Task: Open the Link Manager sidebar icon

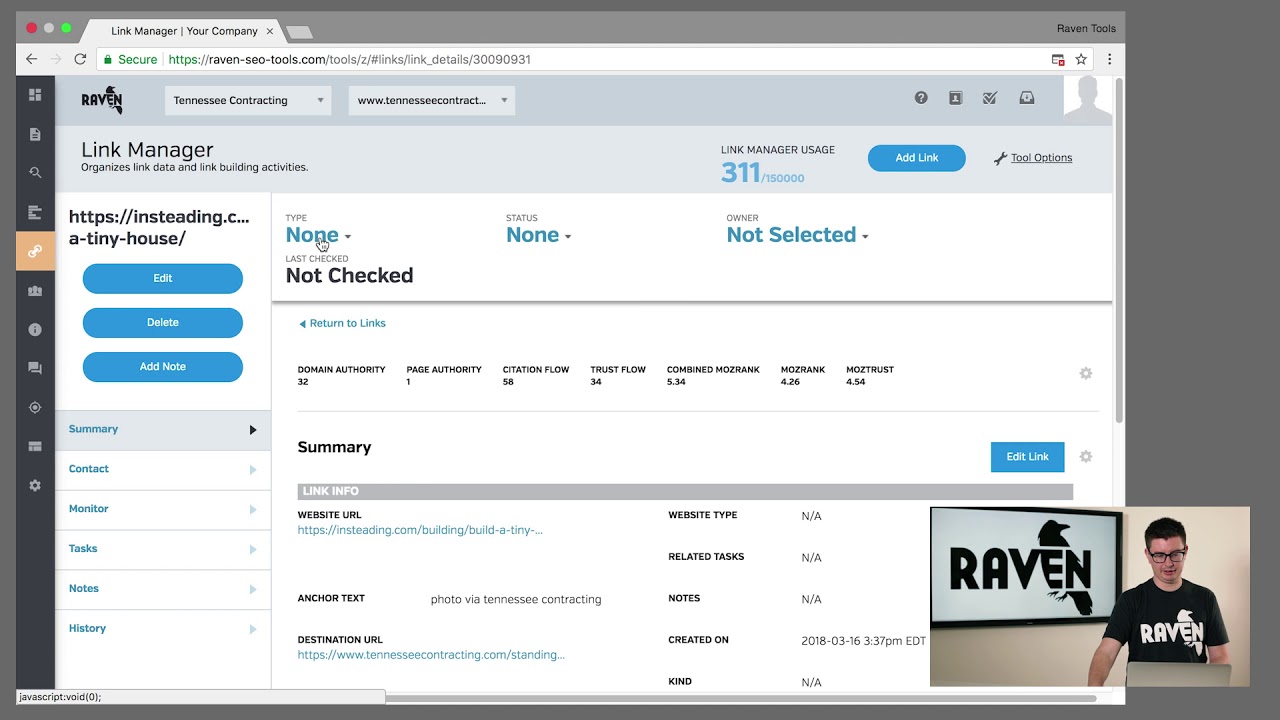Action: point(35,251)
